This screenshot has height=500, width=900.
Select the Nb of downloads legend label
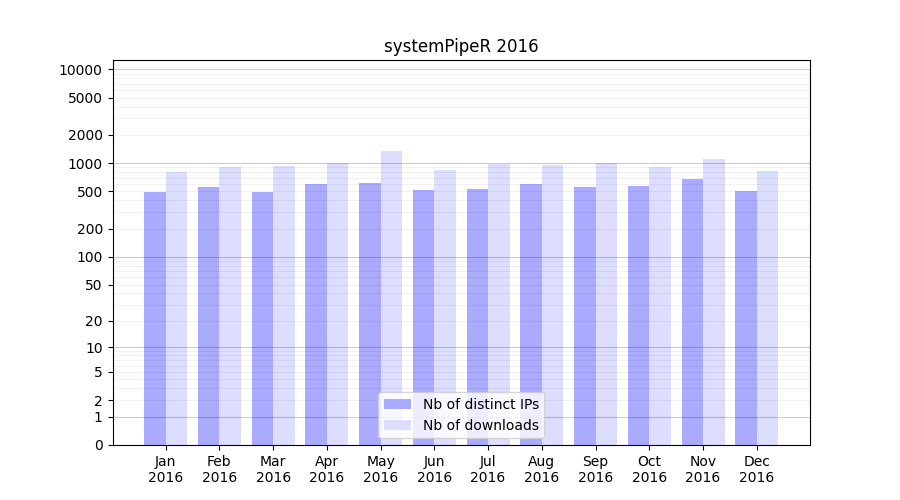(480, 425)
